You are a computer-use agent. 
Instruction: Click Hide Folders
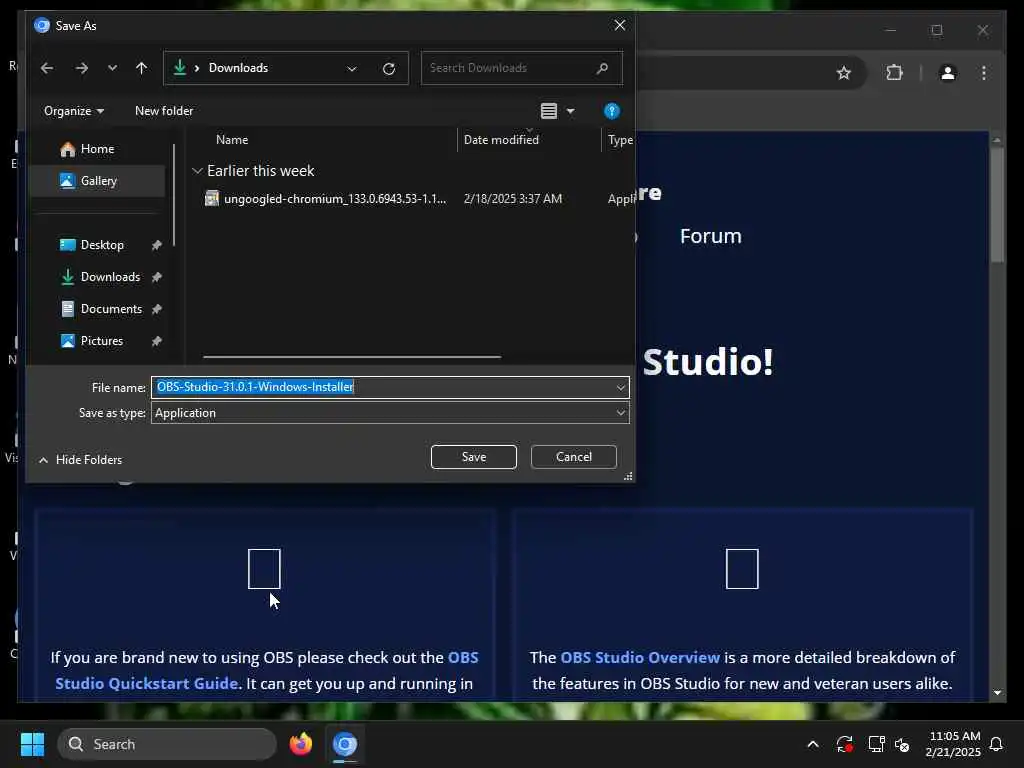coord(80,460)
